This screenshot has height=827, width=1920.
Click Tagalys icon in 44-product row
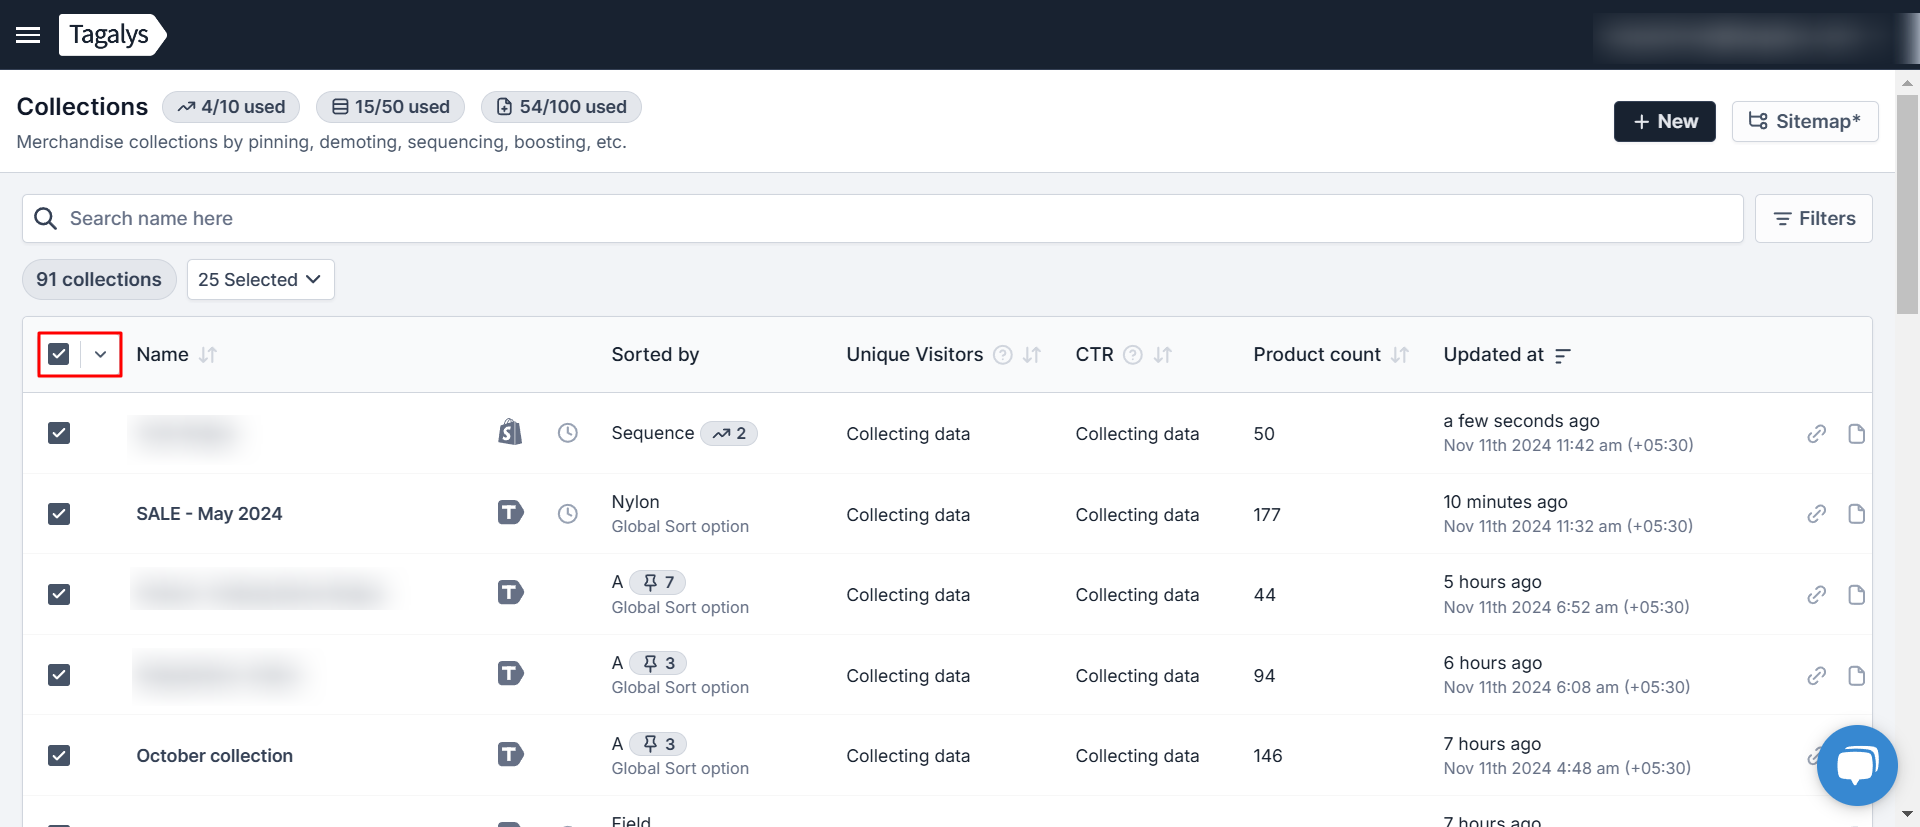pyautogui.click(x=511, y=593)
